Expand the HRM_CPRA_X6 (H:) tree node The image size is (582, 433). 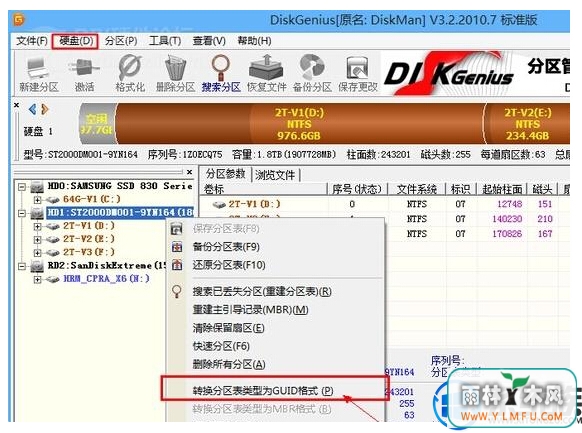[x=37, y=279]
